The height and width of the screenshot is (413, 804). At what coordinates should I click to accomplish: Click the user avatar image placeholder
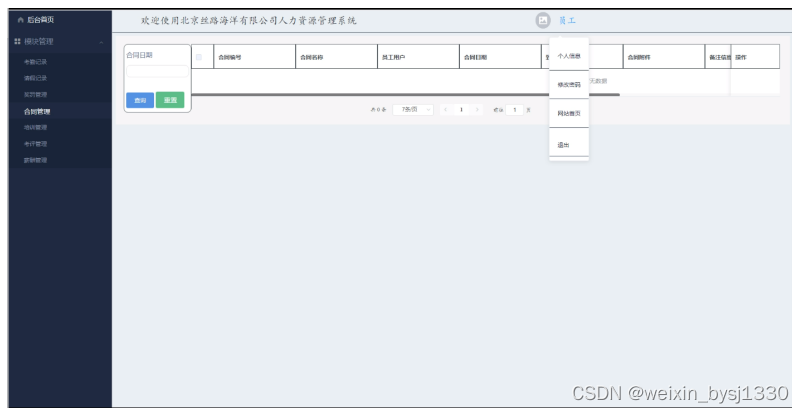click(x=543, y=21)
